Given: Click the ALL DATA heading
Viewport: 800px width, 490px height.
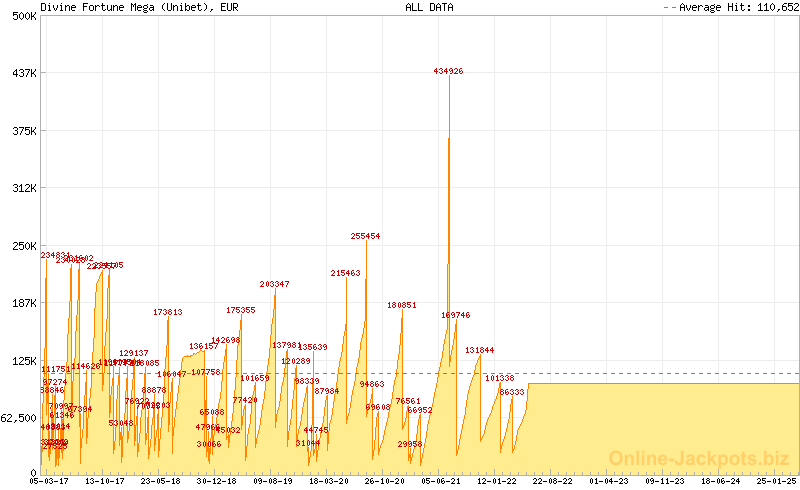Looking at the screenshot, I should click(x=429, y=7).
